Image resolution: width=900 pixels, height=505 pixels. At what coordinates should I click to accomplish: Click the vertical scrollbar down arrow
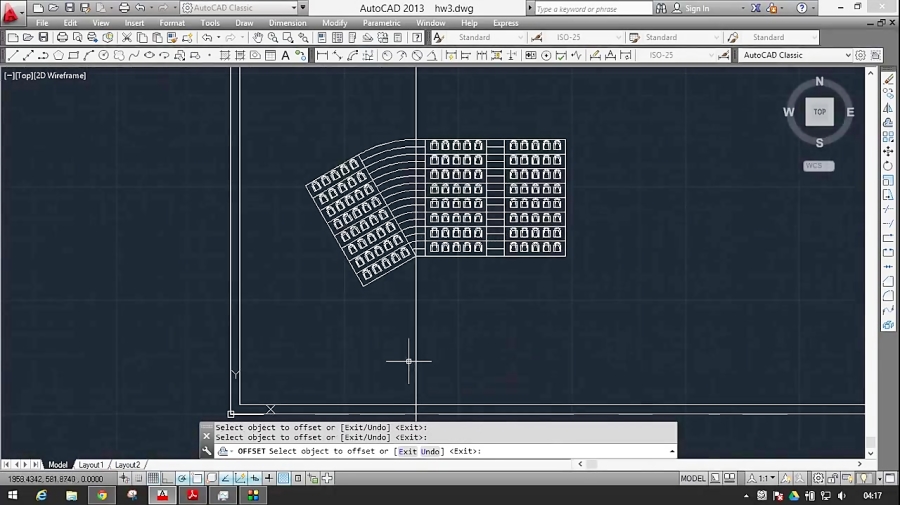click(x=871, y=453)
